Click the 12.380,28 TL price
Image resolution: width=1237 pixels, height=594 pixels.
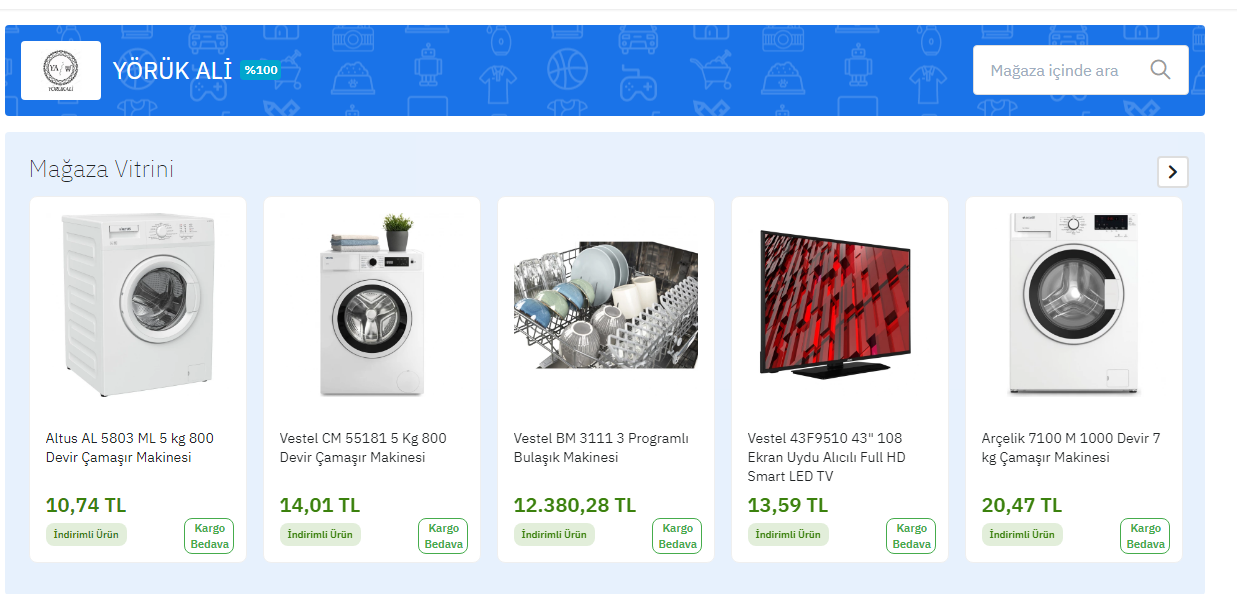click(x=575, y=505)
